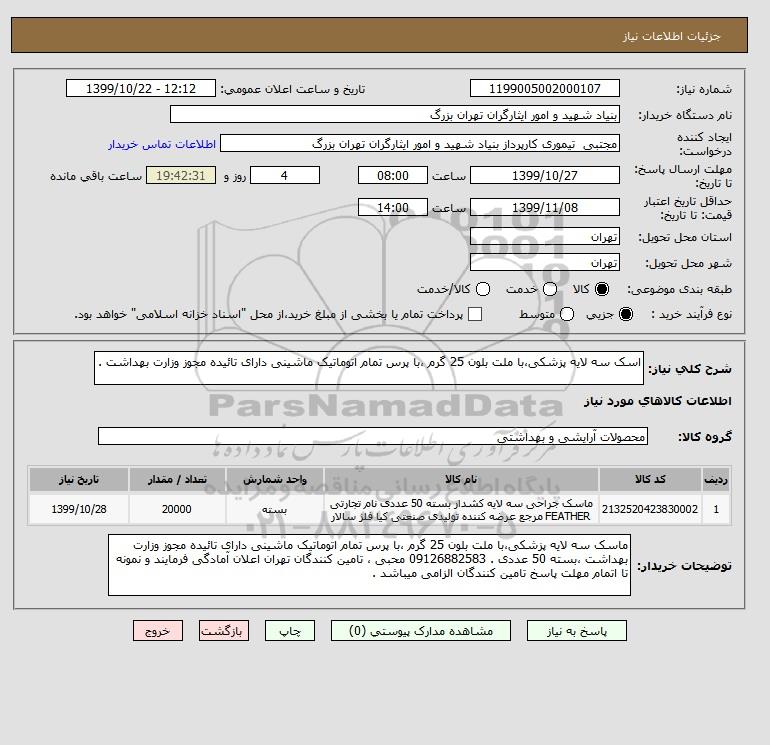Select the کالا/خدمت radio button
Viewport: 770px width, 745px height.
(483, 289)
